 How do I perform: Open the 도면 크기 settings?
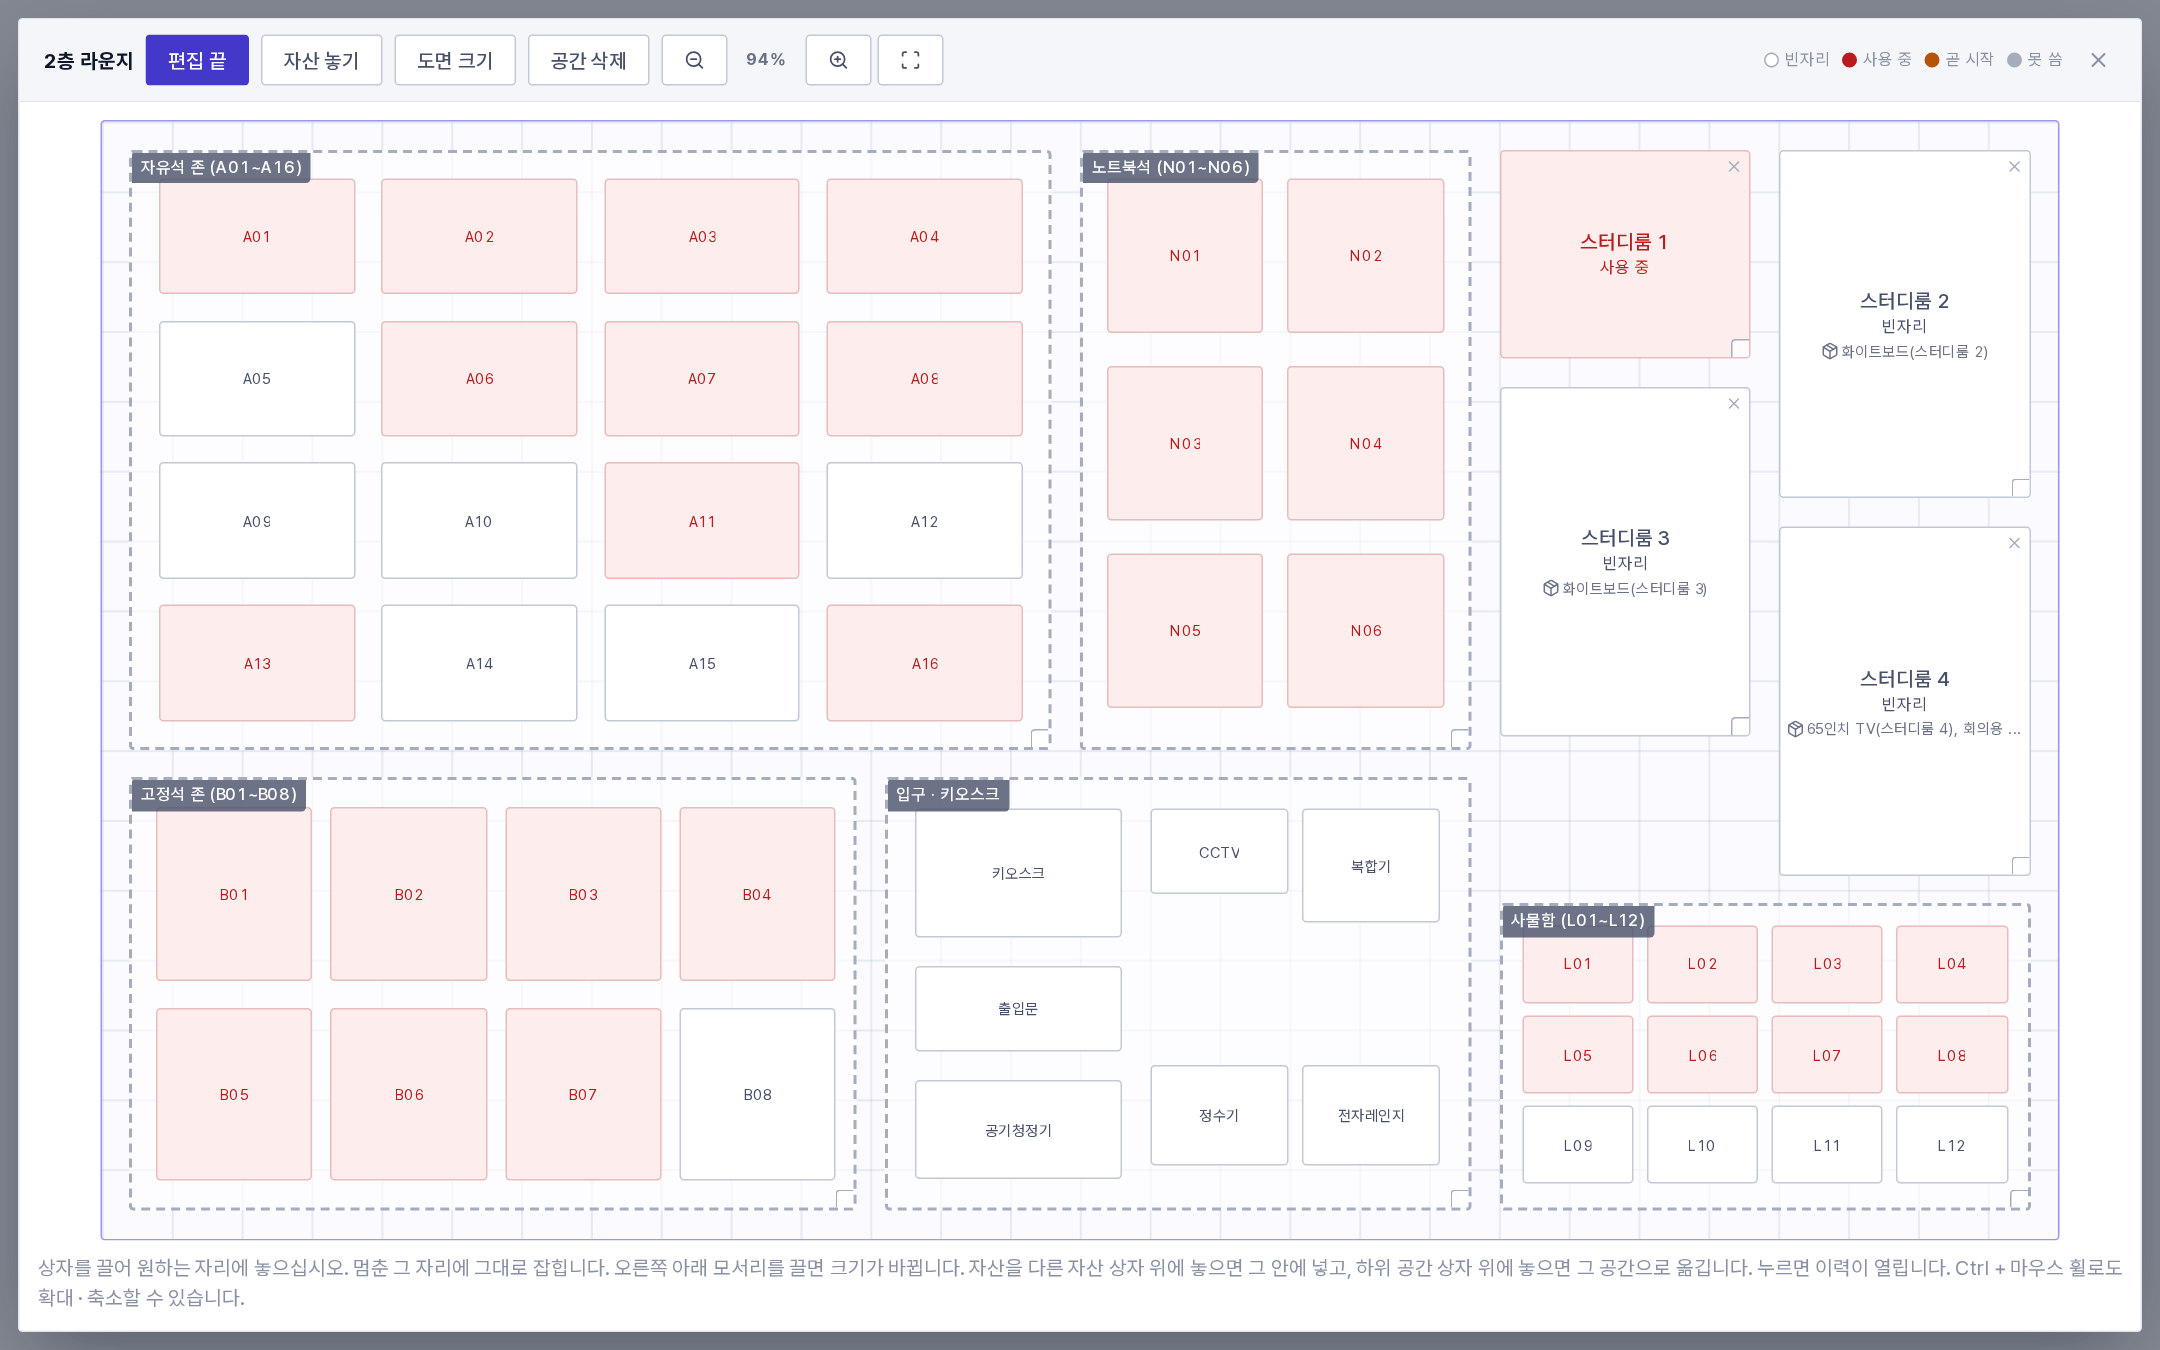[455, 60]
